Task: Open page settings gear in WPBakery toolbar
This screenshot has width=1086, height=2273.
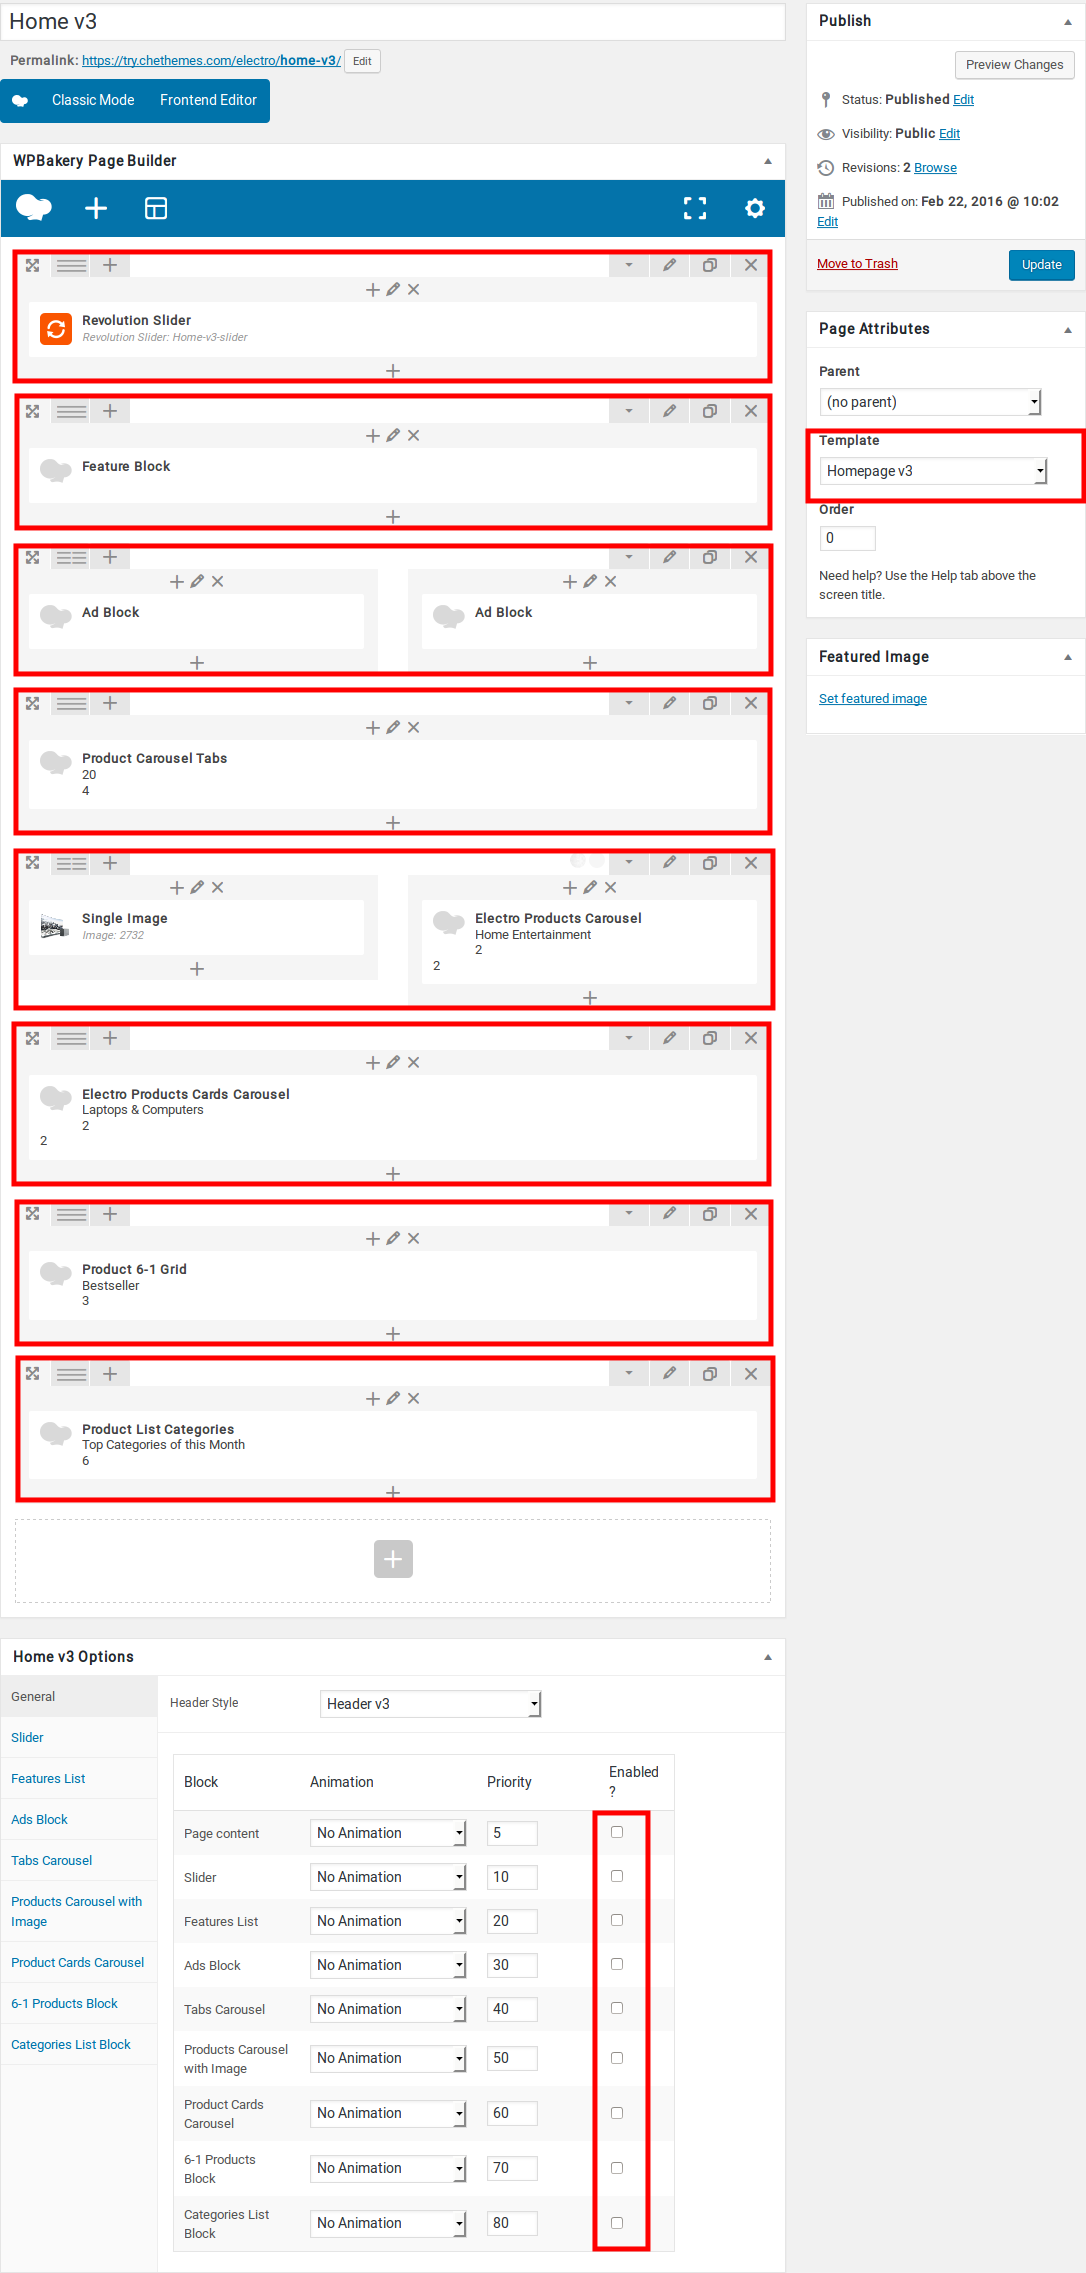Action: click(x=755, y=208)
